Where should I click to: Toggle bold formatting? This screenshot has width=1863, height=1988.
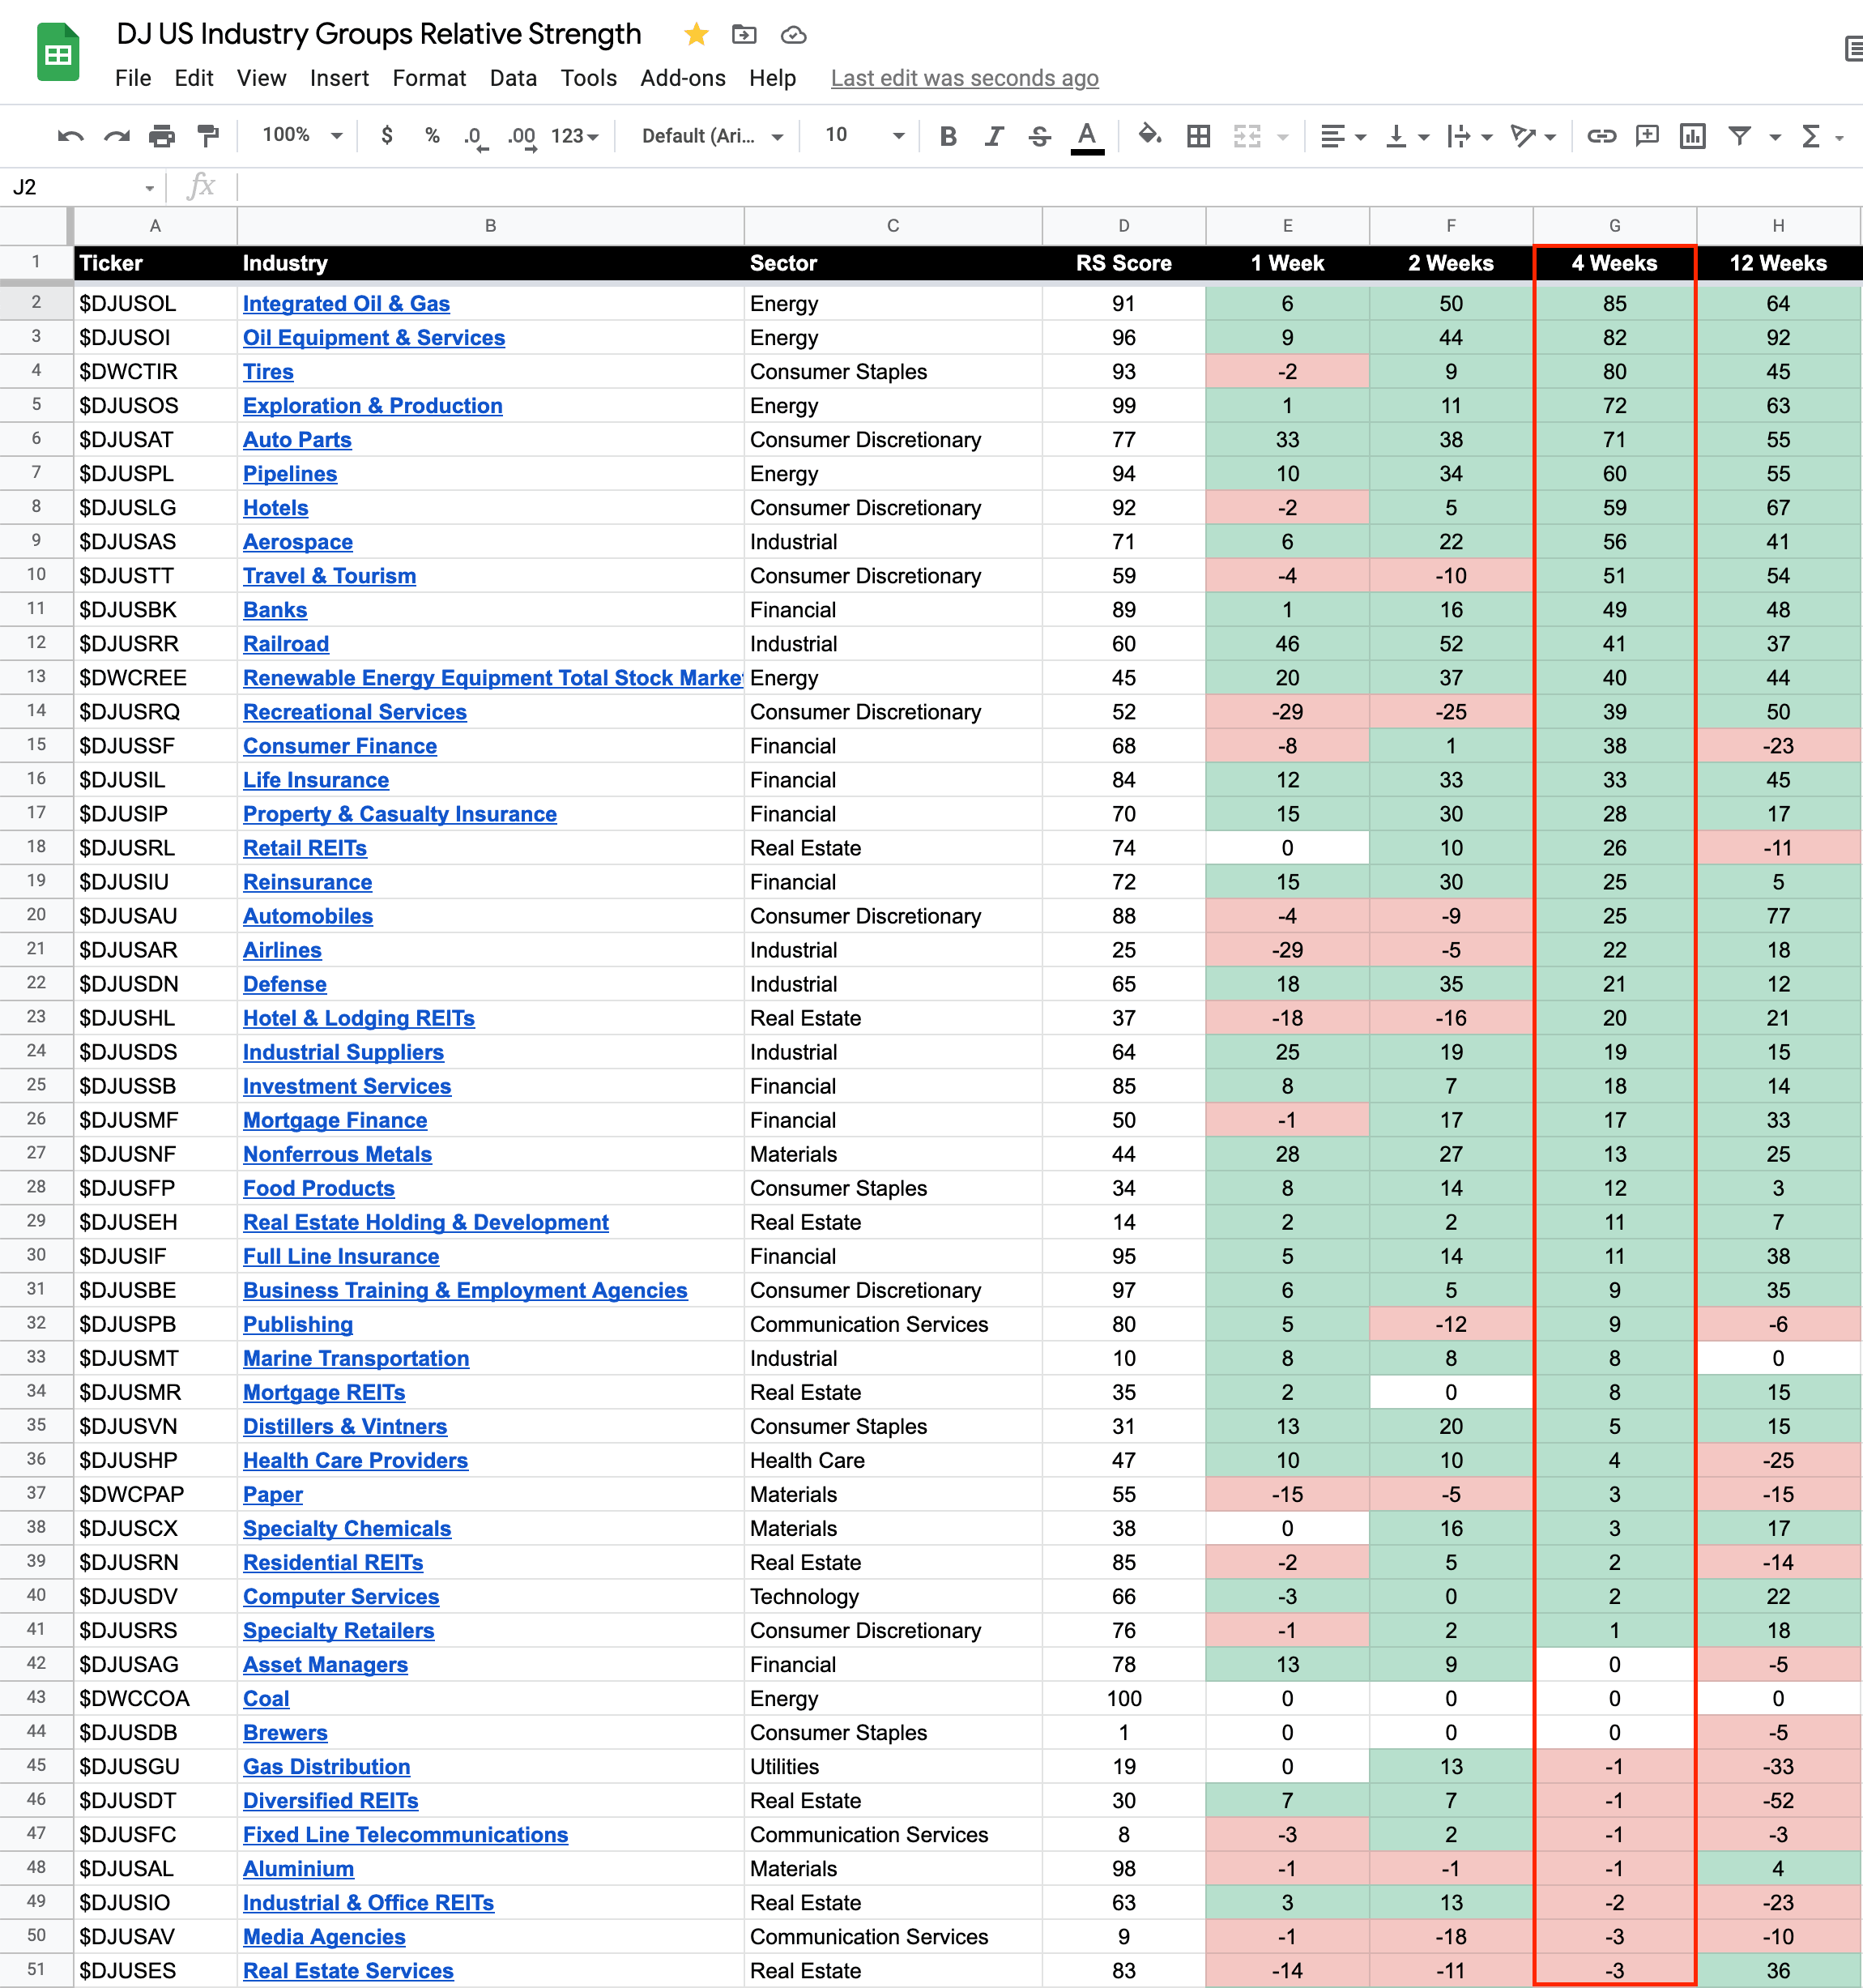(948, 136)
